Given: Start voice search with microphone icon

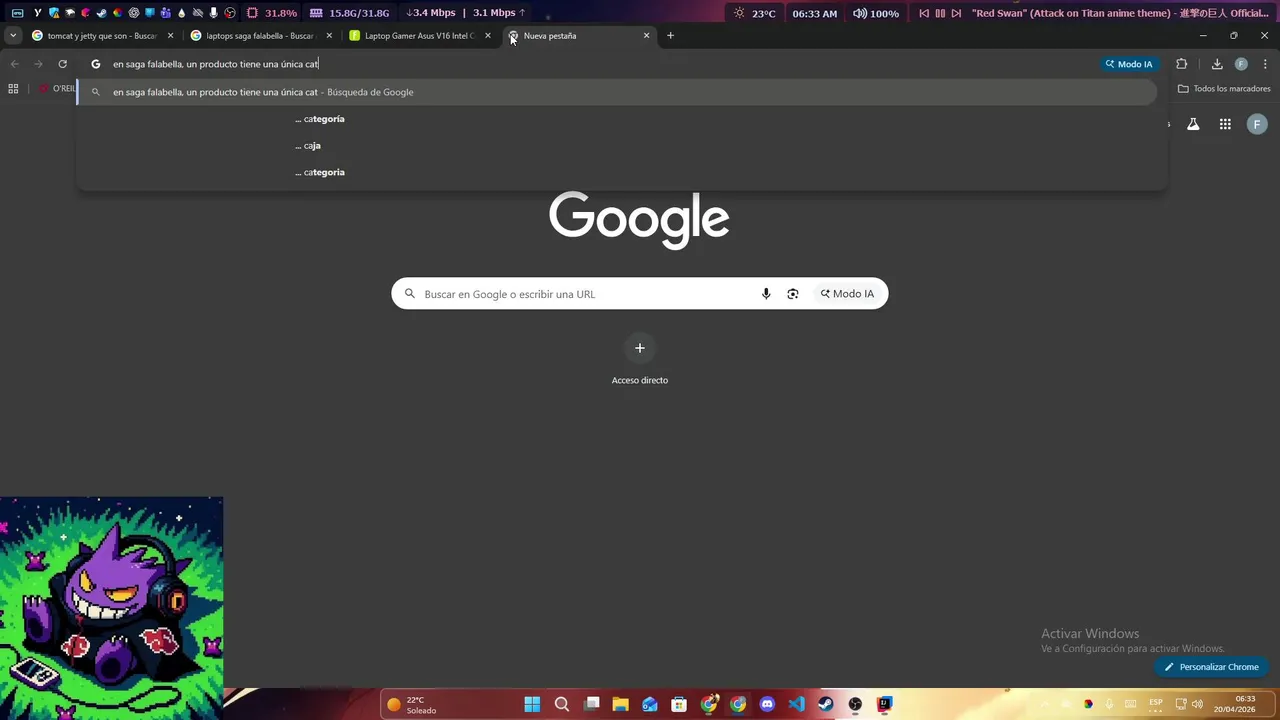Looking at the screenshot, I should click(x=766, y=294).
